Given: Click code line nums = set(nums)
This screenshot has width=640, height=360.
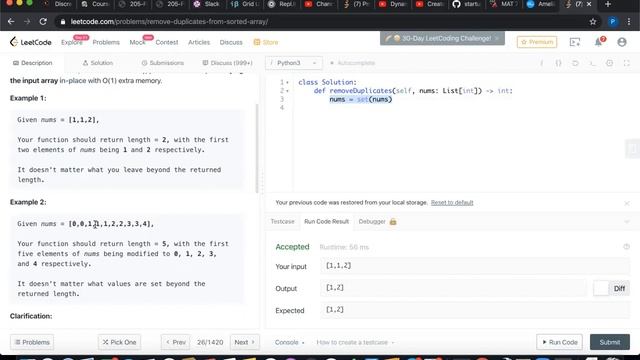Looking at the screenshot, I should click(360, 99).
